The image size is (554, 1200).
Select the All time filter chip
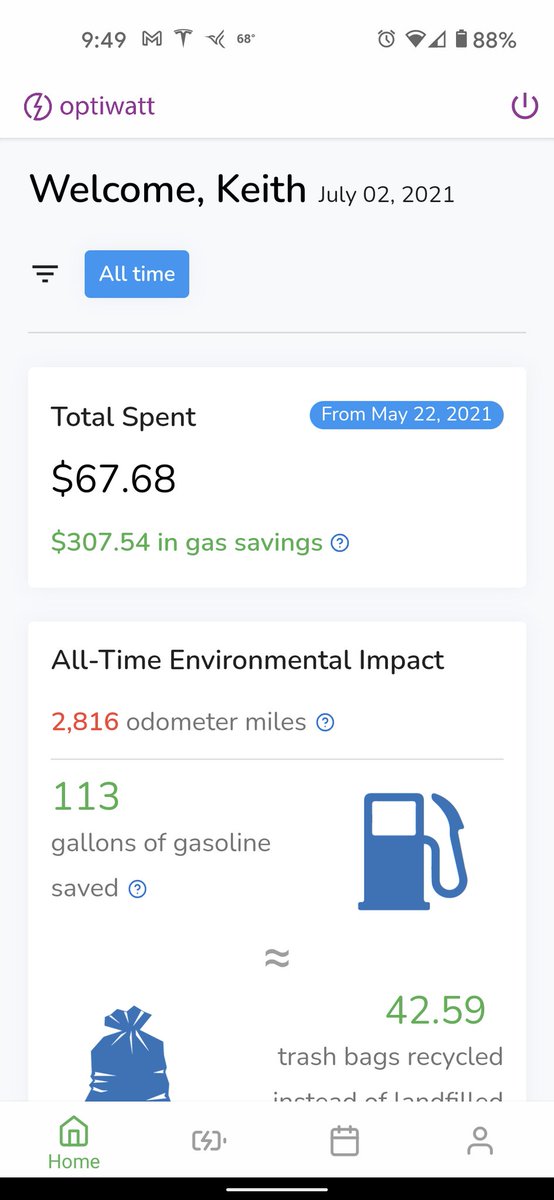tap(137, 274)
